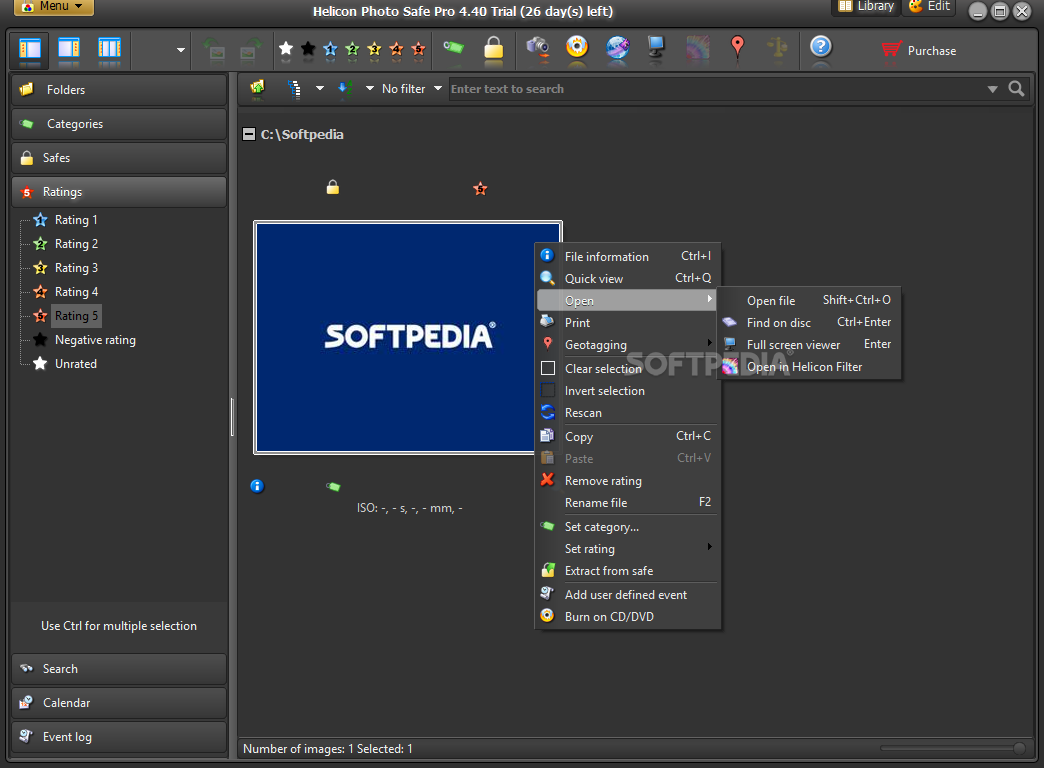Apply rating 5 red star toolbar icon

pos(418,49)
